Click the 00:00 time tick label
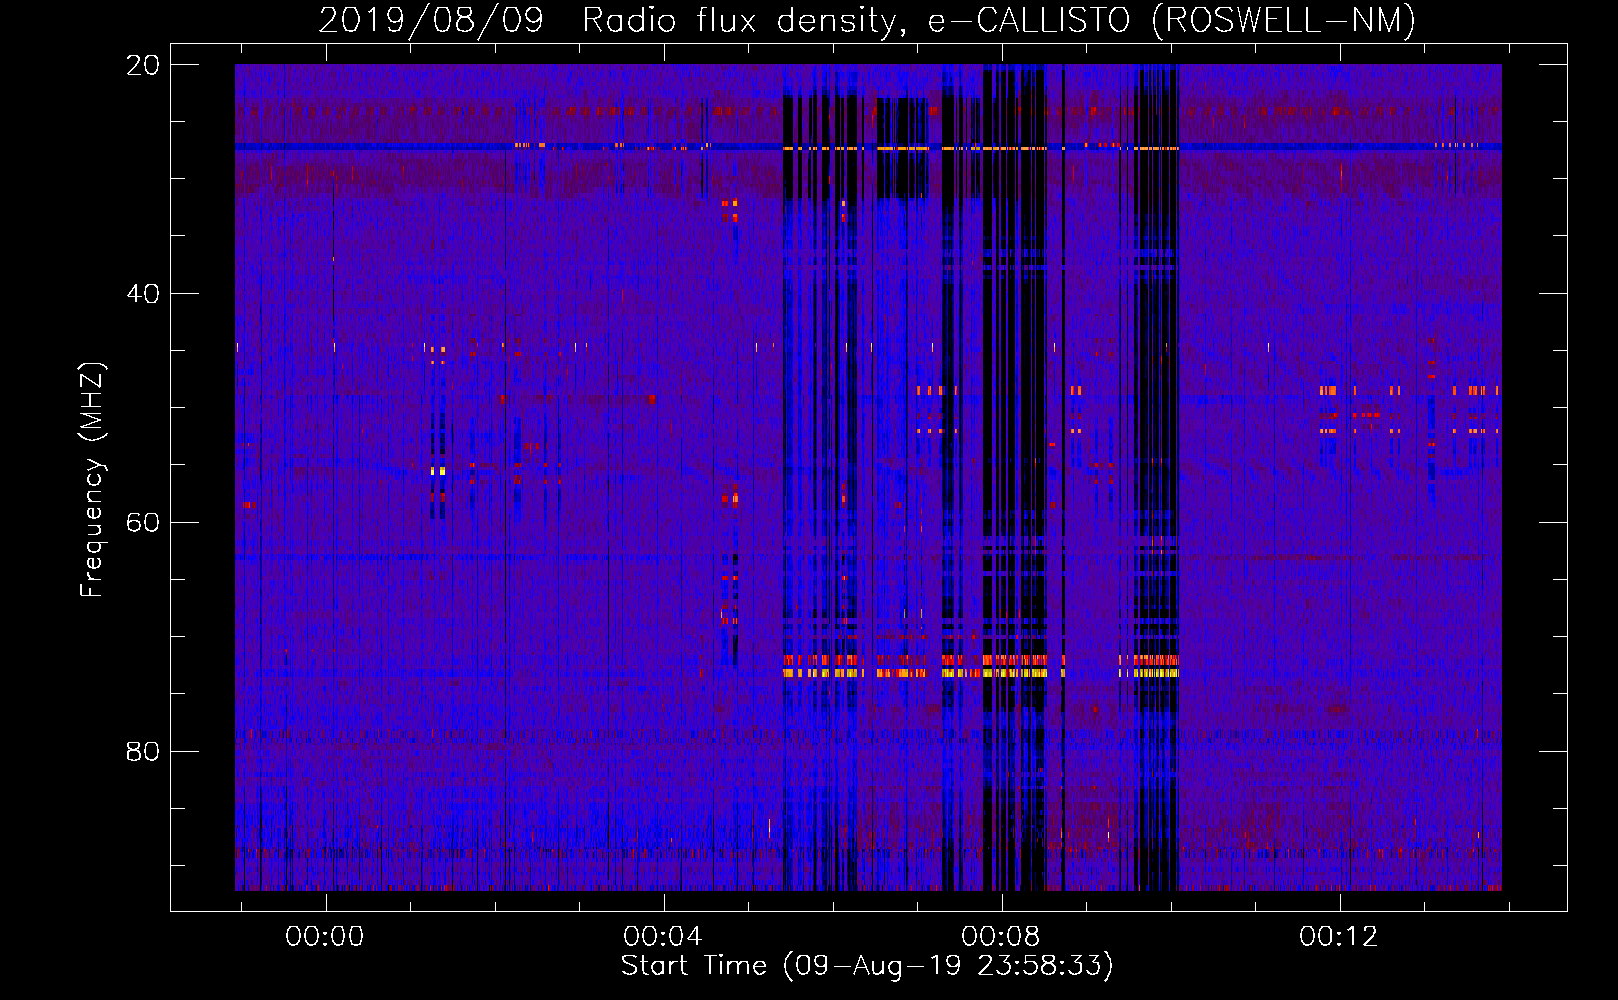Image resolution: width=1618 pixels, height=1000 pixels. [325, 937]
